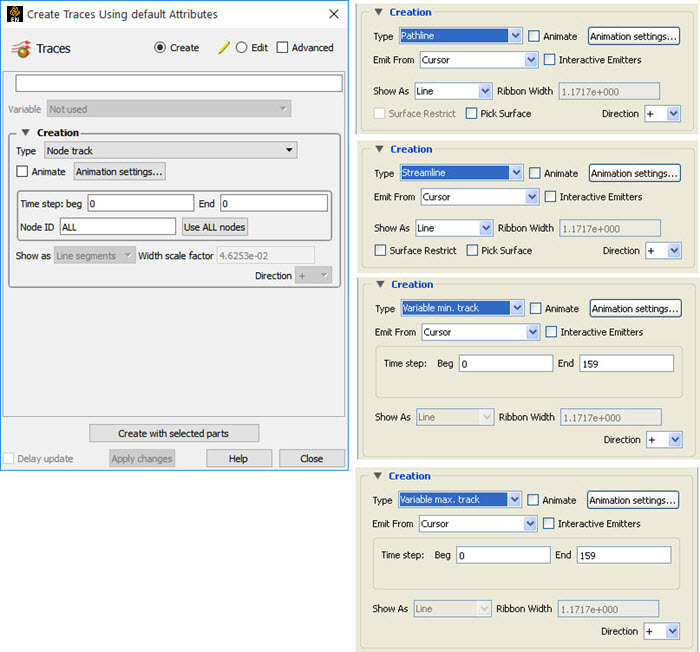This screenshot has height=652, width=700.
Task: Open Emit From dropdown in Variable min. track panel
Action: pos(480,332)
